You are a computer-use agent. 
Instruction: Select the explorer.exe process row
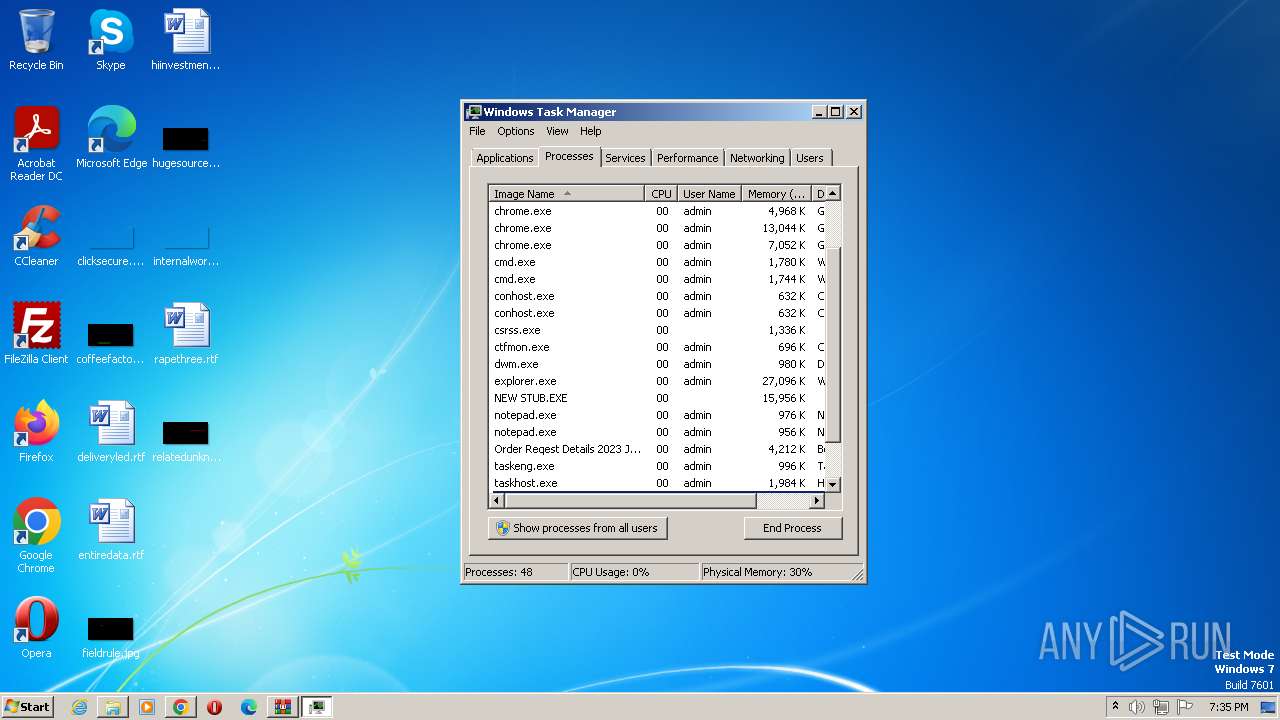click(657, 381)
